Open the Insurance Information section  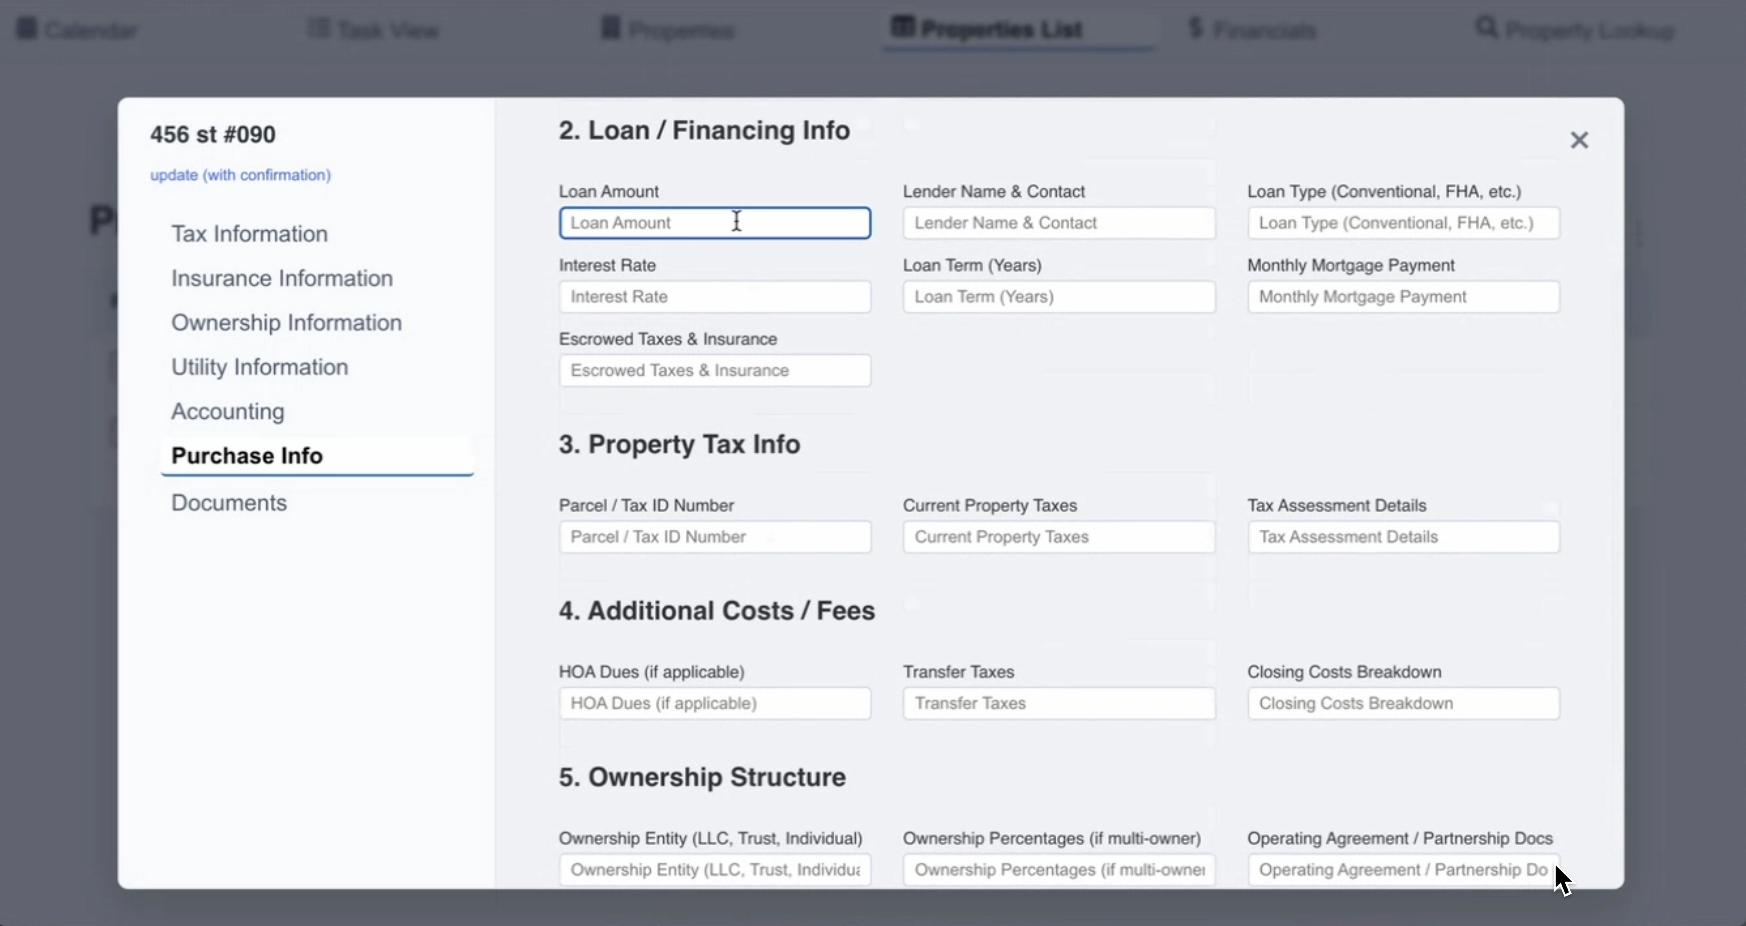pyautogui.click(x=282, y=278)
